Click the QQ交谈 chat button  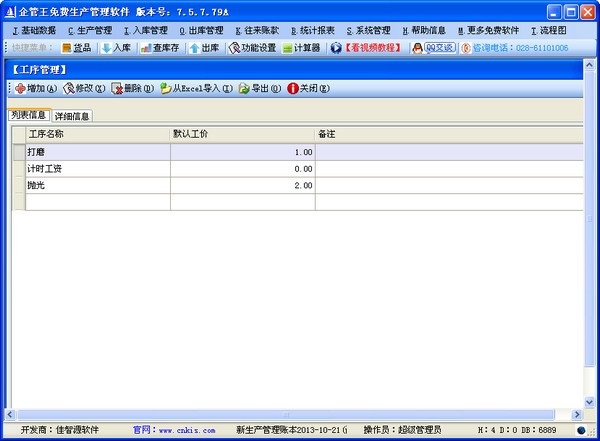[434, 48]
